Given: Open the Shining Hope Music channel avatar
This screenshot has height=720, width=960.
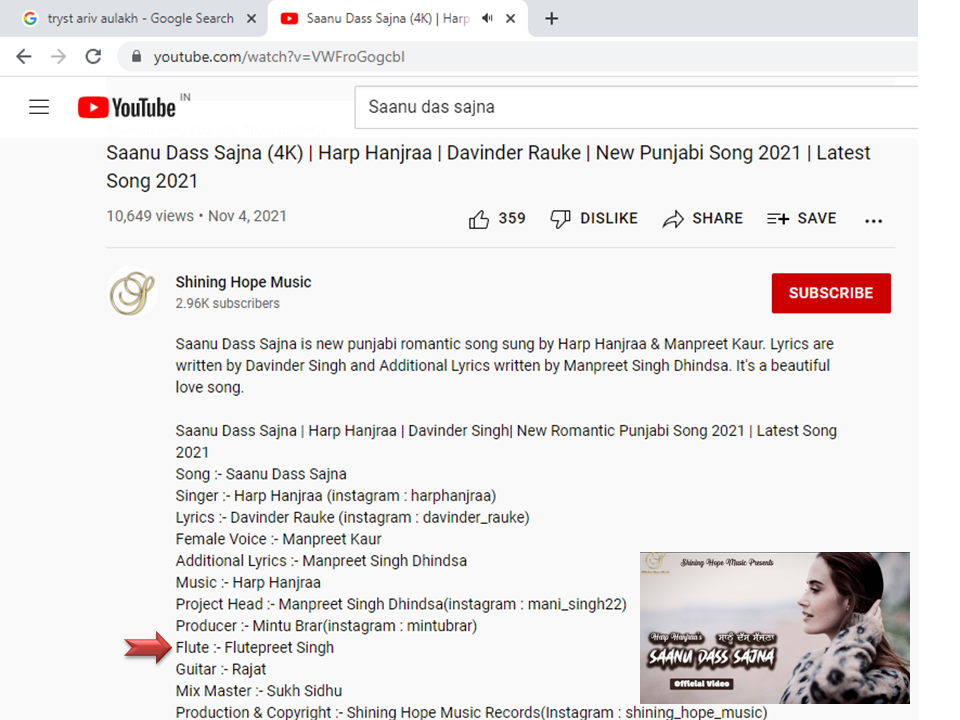Looking at the screenshot, I should click(132, 293).
